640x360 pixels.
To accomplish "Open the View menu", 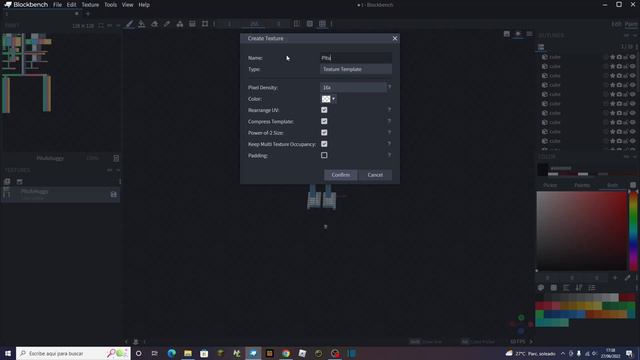I will tap(127, 5).
